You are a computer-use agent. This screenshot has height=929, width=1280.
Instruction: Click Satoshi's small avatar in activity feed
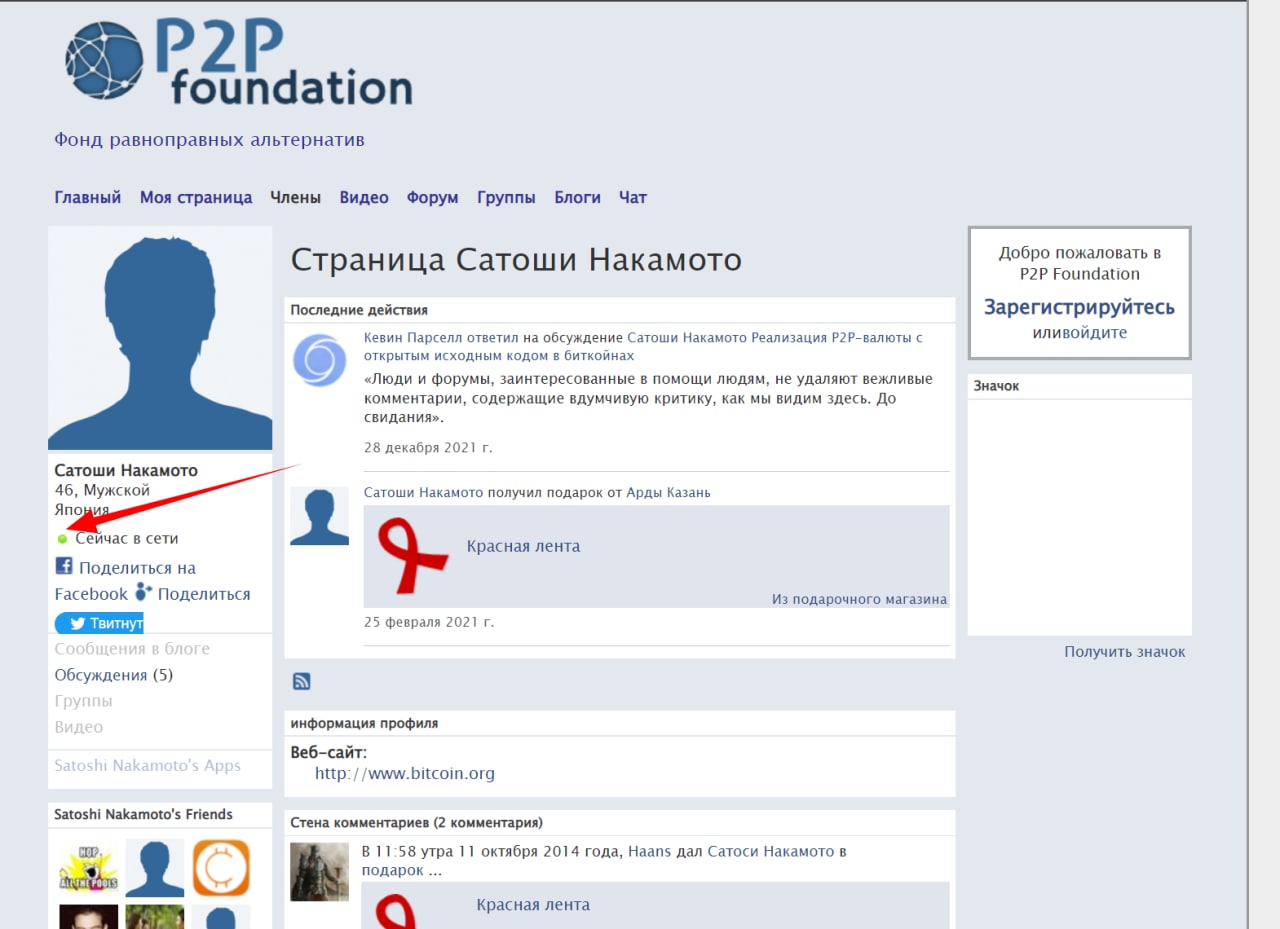(319, 516)
